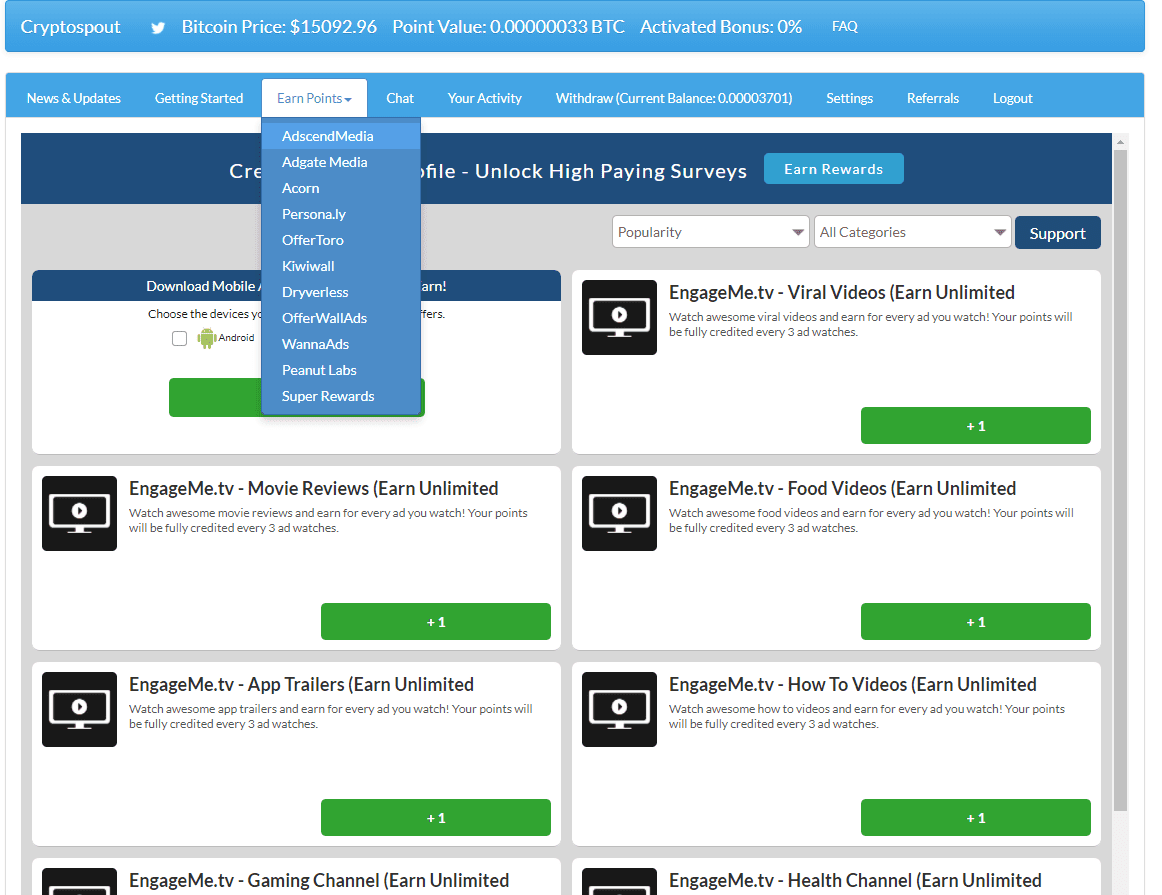Click the EngageMe.tv Food Videos video icon
Viewport: 1162px width, 895px height.
click(619, 513)
